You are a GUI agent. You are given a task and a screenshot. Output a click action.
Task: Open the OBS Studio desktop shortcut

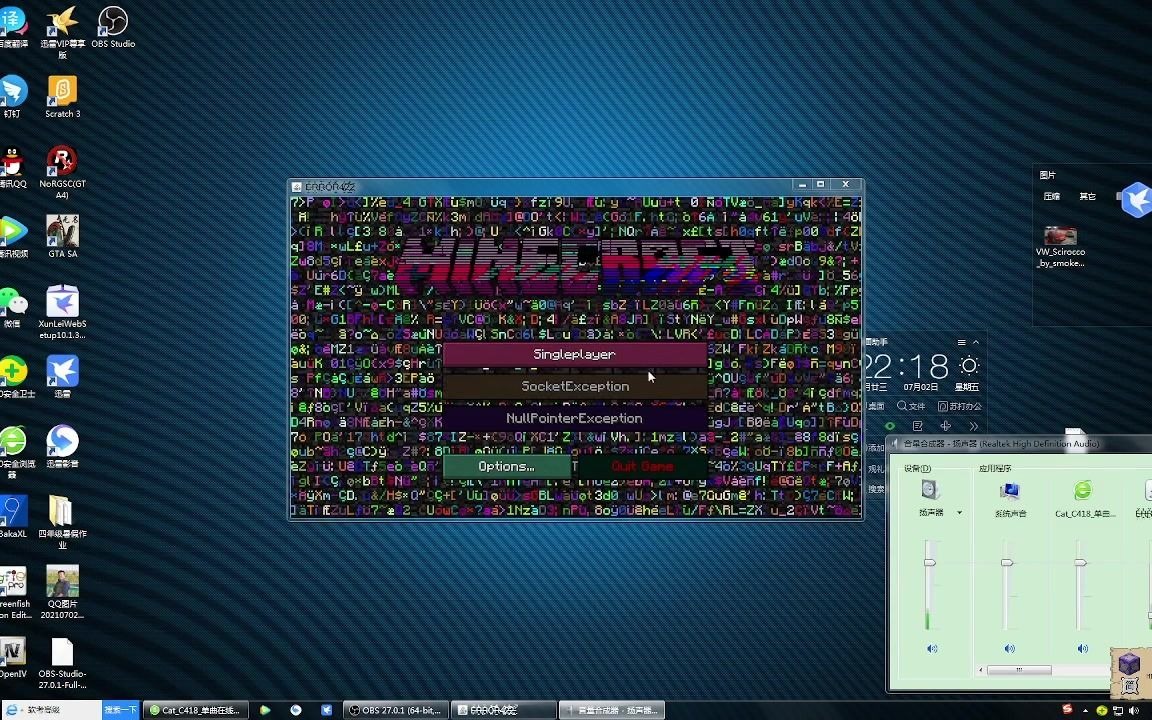tap(112, 27)
